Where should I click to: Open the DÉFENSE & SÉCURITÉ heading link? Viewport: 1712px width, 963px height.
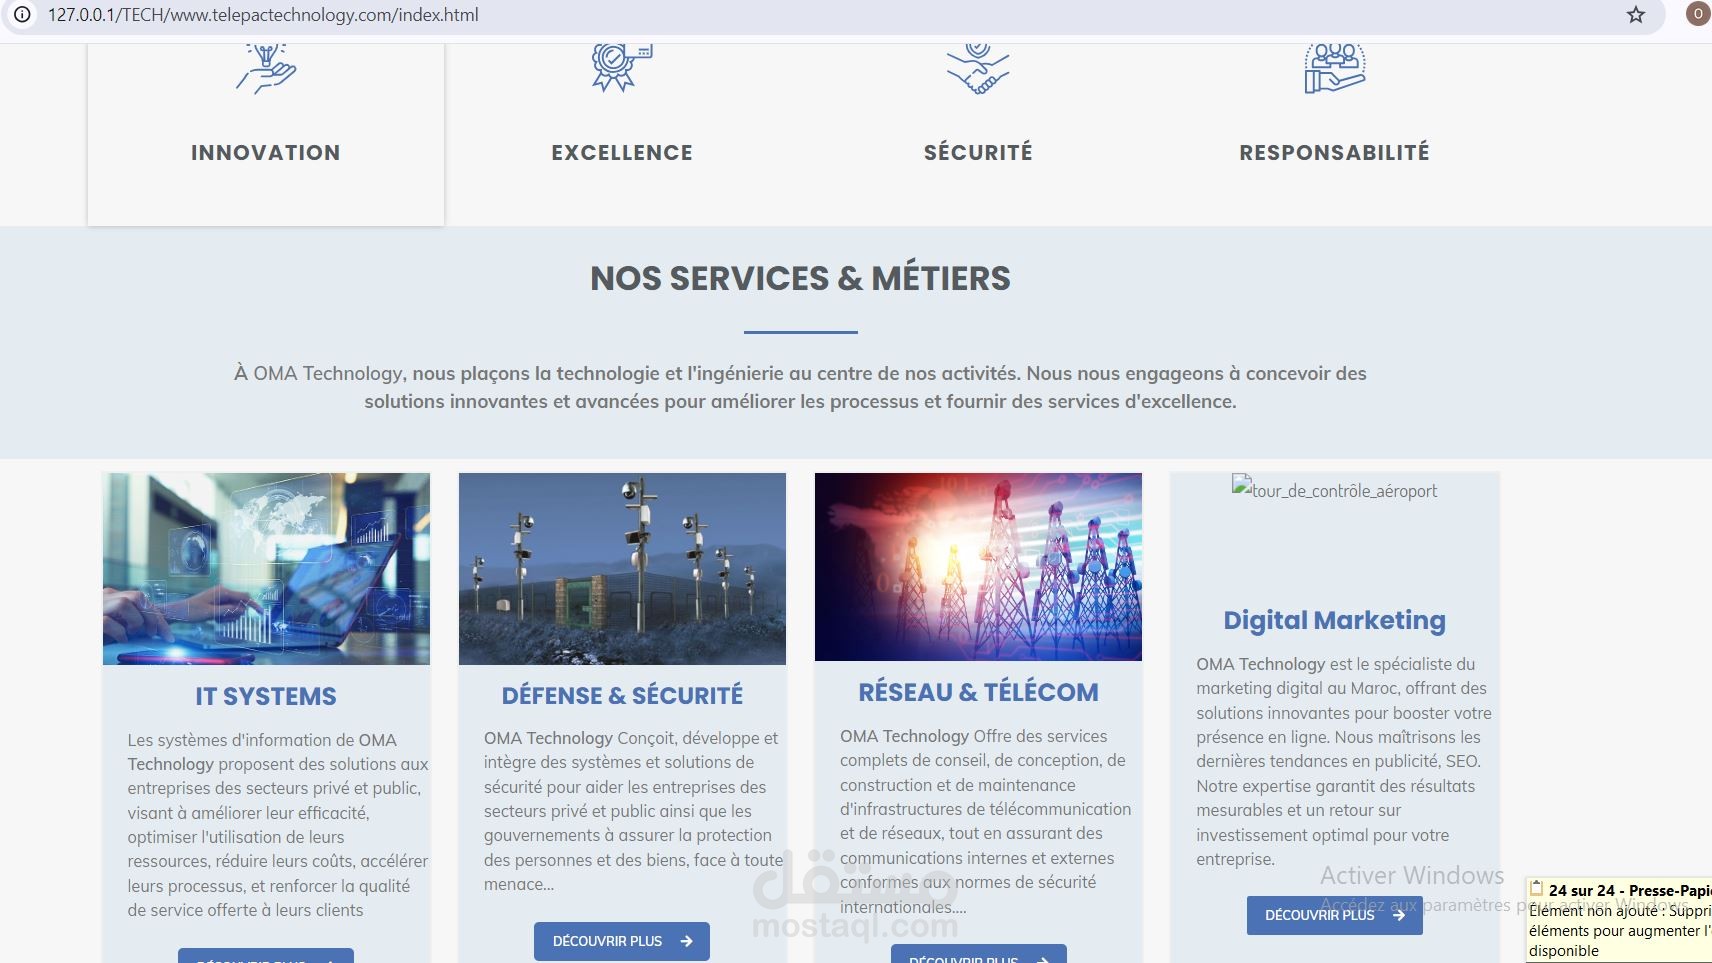click(622, 695)
